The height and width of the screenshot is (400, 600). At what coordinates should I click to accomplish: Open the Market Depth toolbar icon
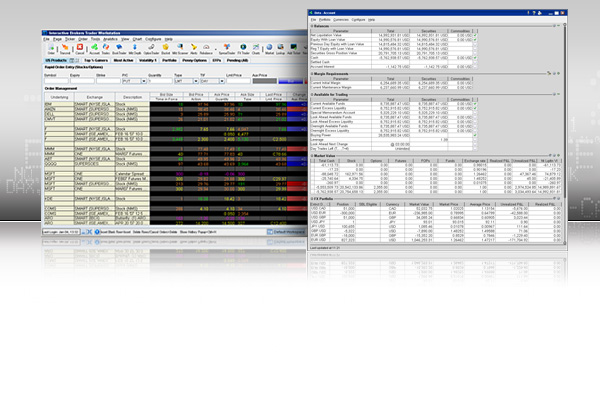(135, 47)
